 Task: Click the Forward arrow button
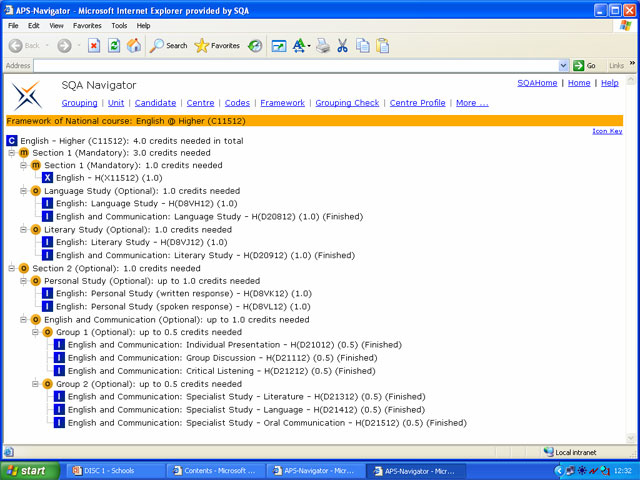click(x=64, y=46)
